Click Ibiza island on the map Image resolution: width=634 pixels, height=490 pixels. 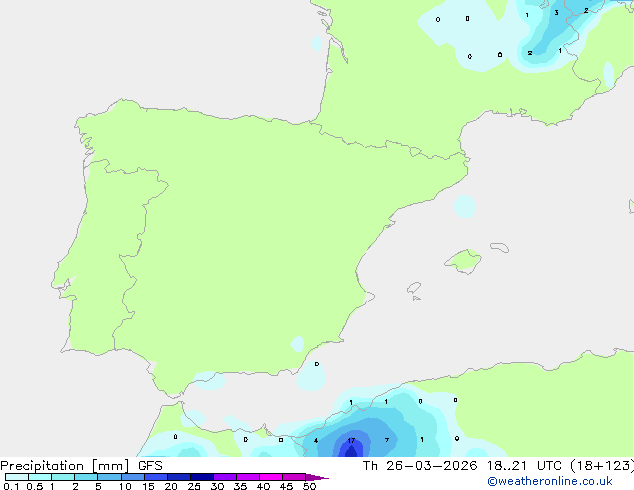[414, 288]
